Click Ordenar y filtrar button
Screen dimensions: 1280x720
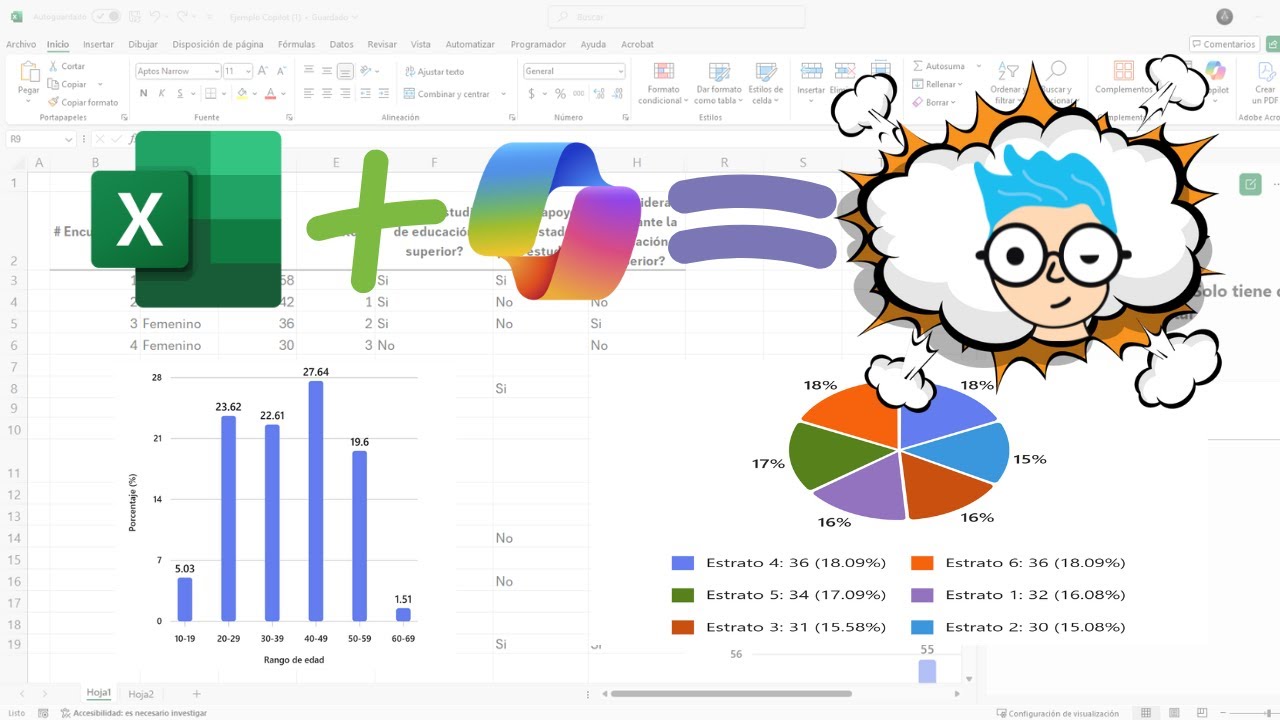click(1006, 83)
